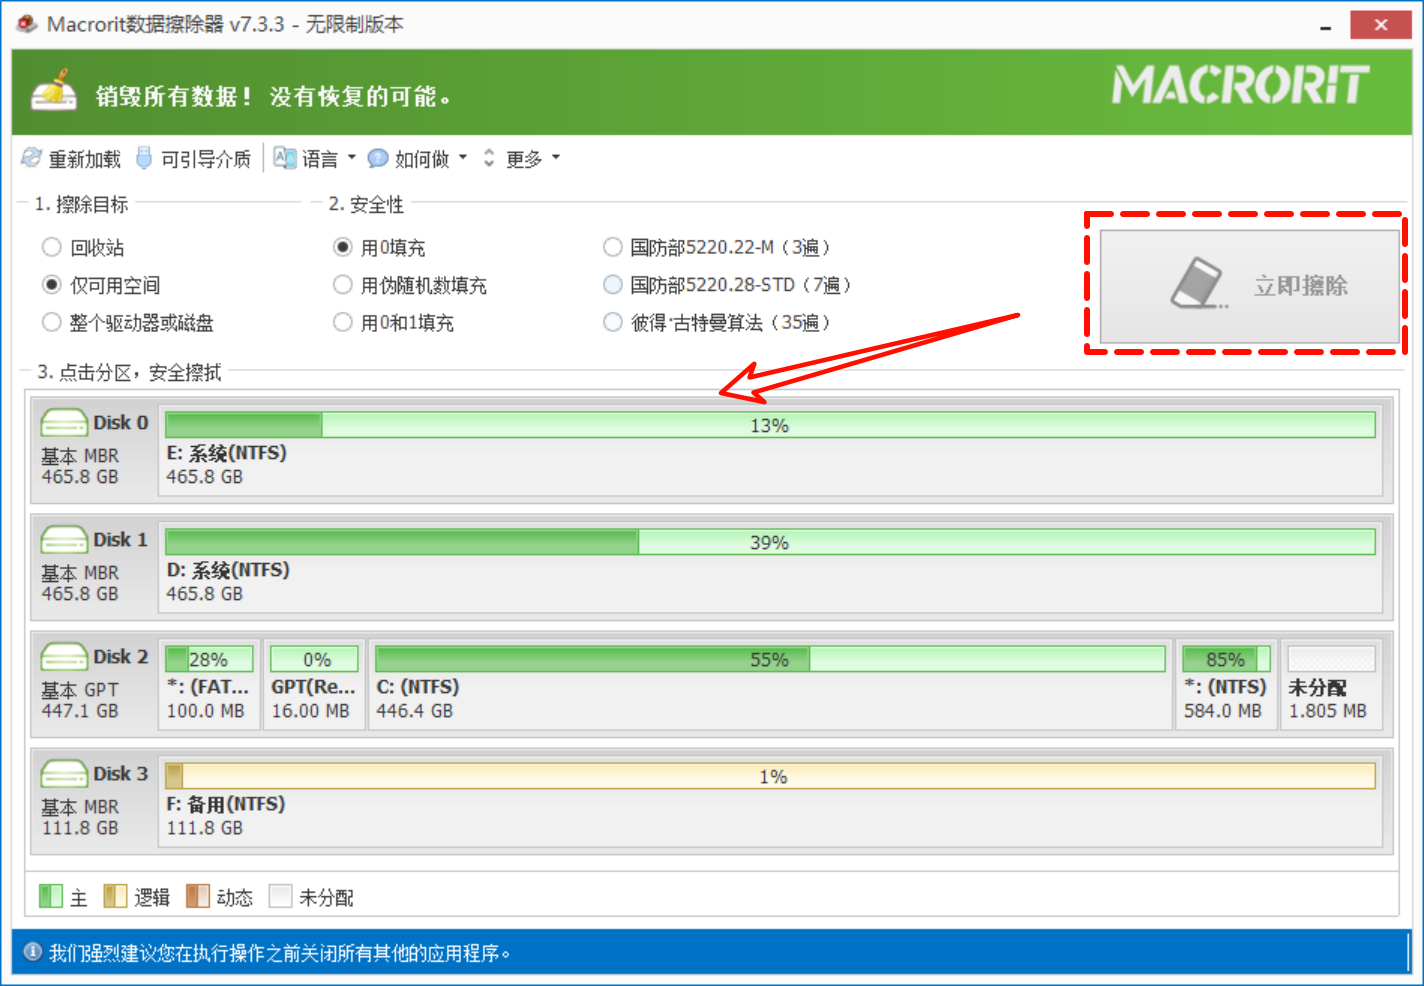Viewport: 1424px width, 986px height.
Task: Open the 更多 menu label
Action: [524, 159]
